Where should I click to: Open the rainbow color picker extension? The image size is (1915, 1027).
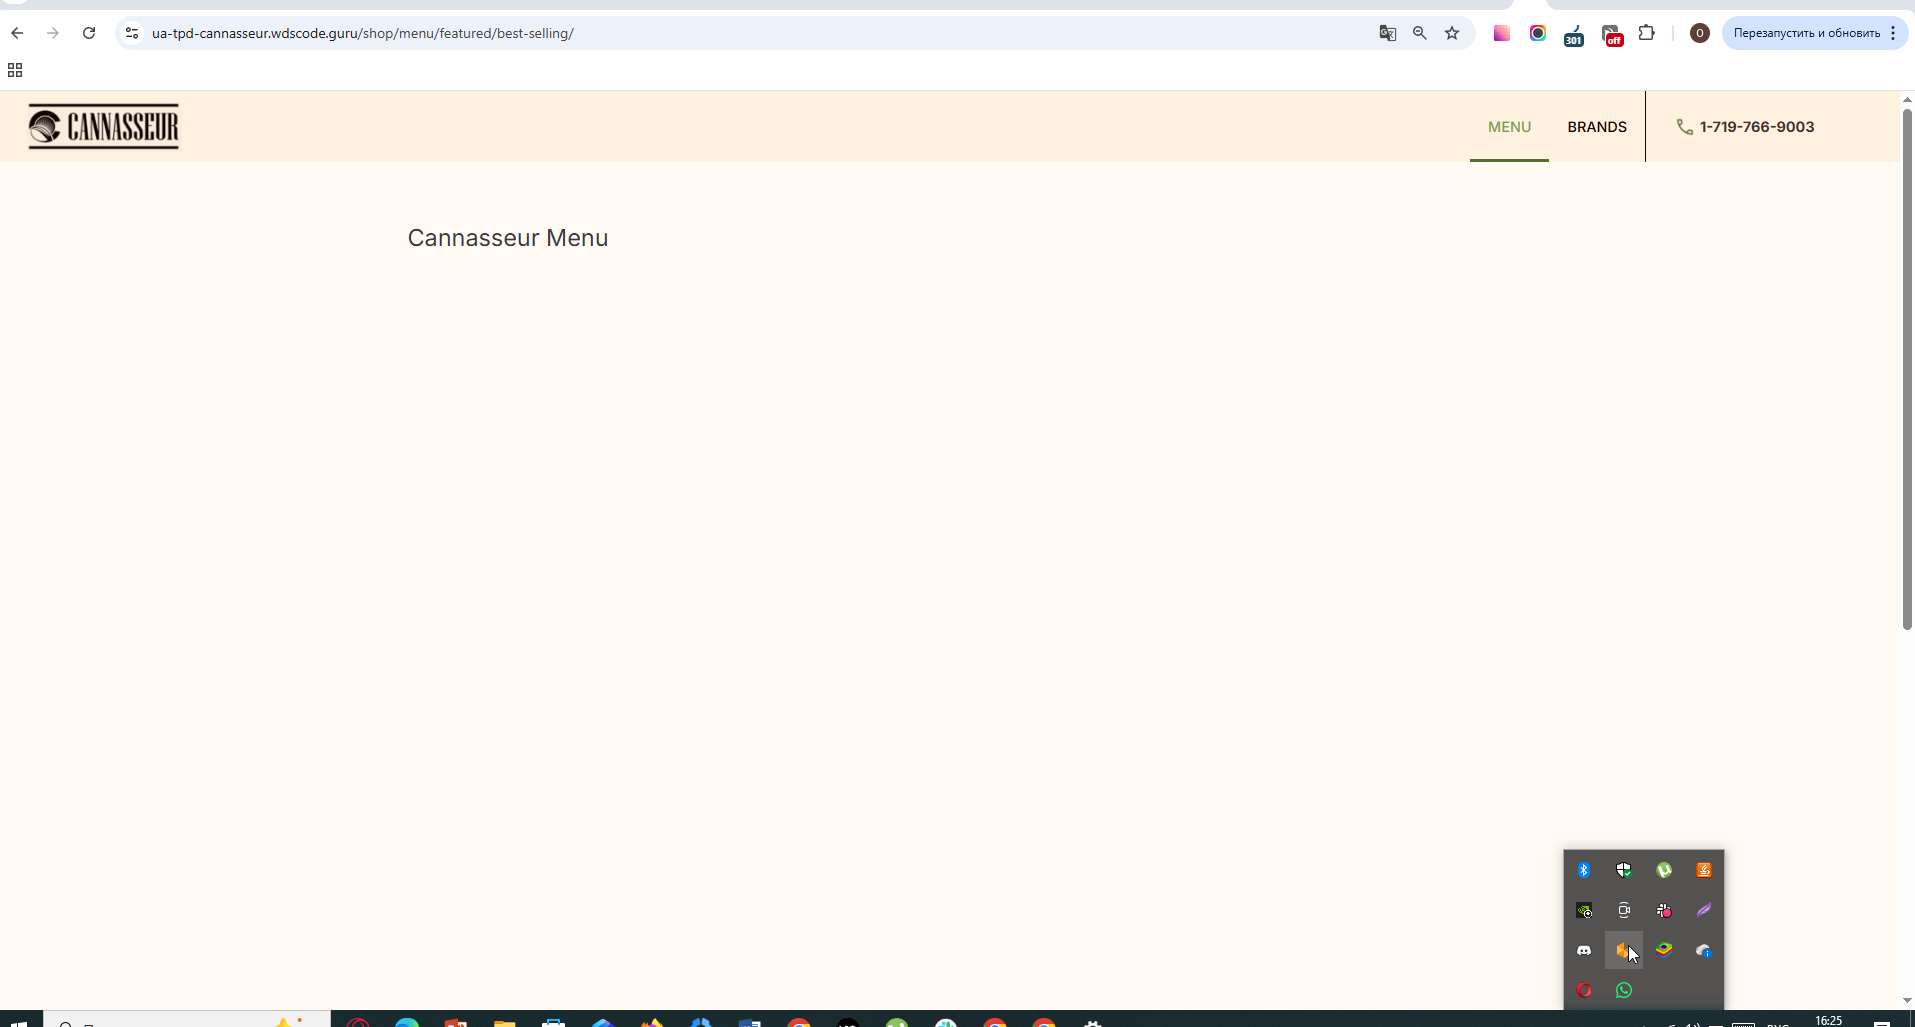[x=1538, y=33]
